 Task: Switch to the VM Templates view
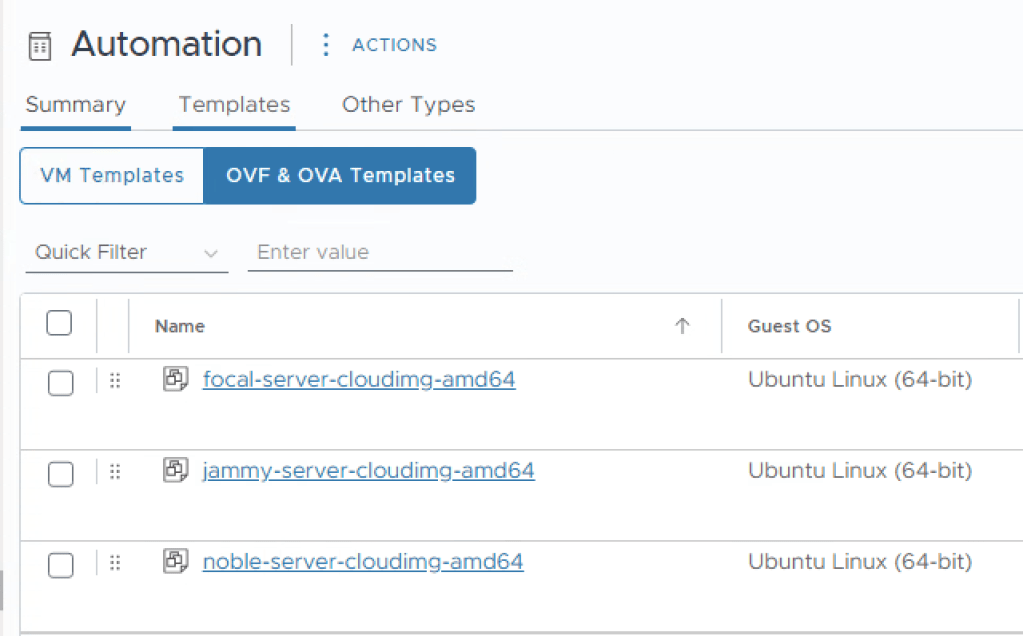(112, 176)
